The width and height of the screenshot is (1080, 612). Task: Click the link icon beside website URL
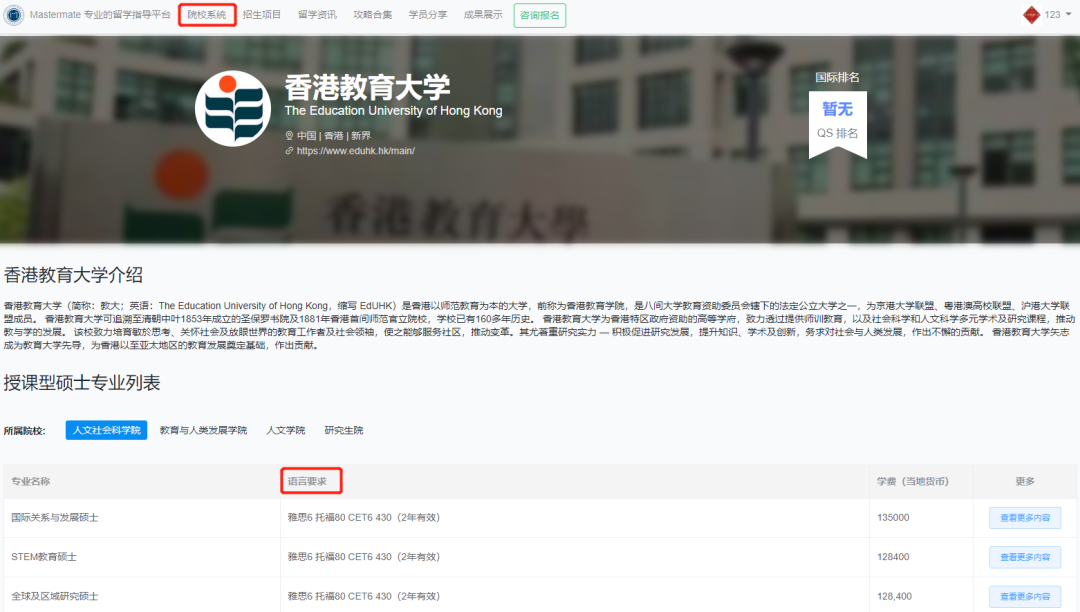coord(289,151)
